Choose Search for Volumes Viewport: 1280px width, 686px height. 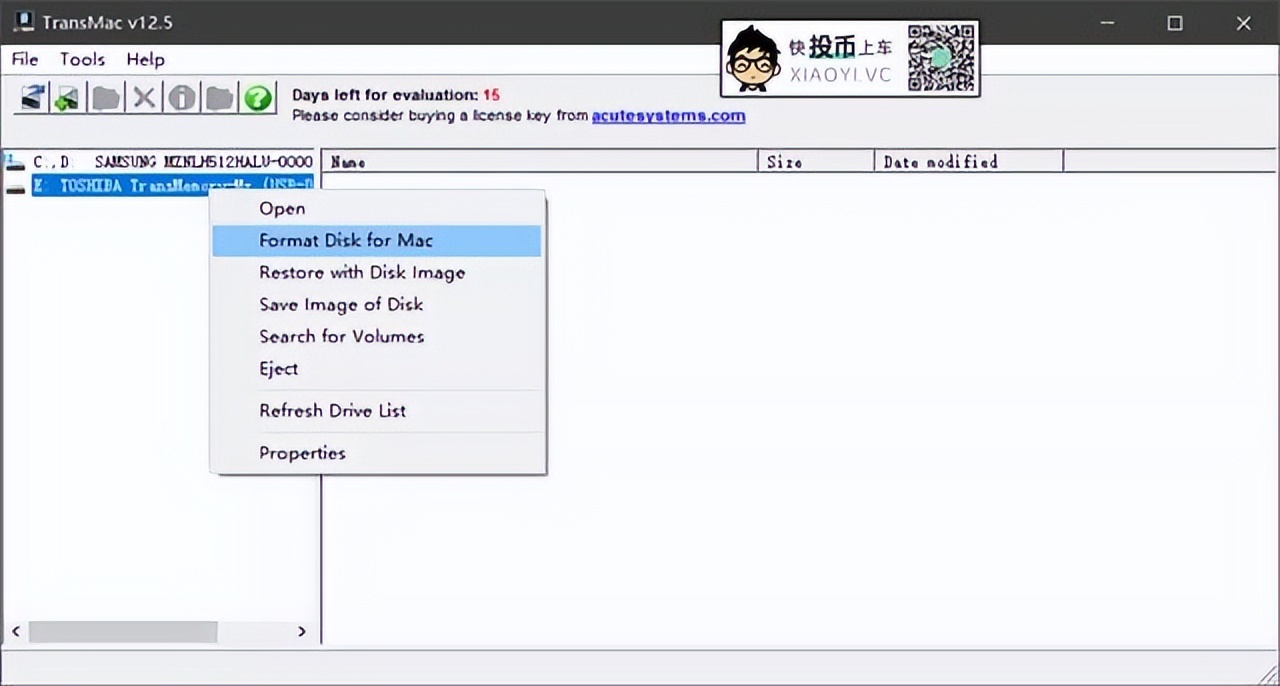coord(377,336)
